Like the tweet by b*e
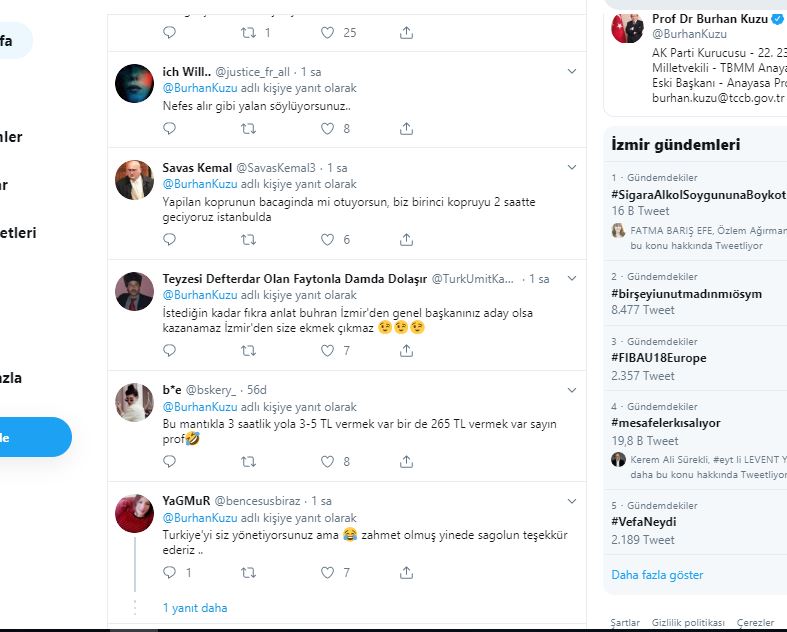This screenshot has width=787, height=632. (327, 462)
